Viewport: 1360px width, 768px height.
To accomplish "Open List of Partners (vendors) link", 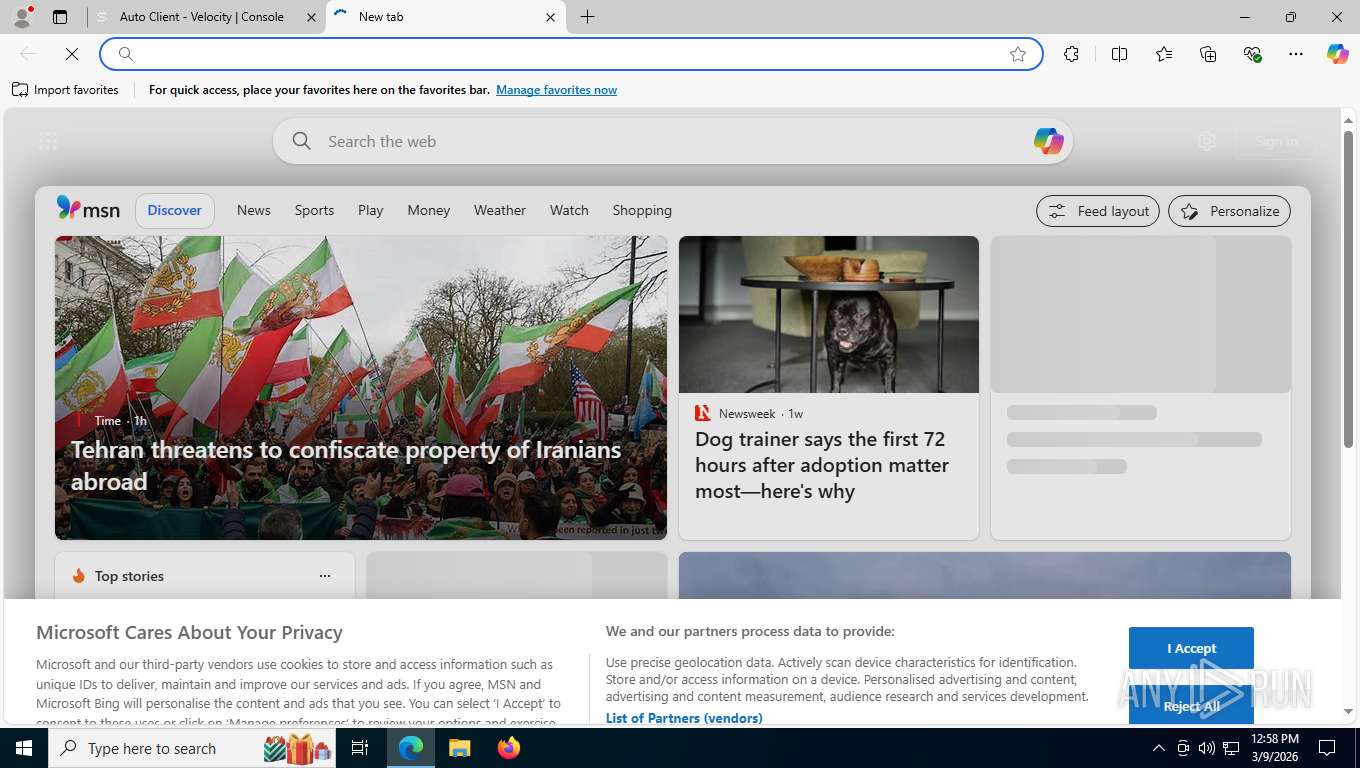I will coord(684,718).
